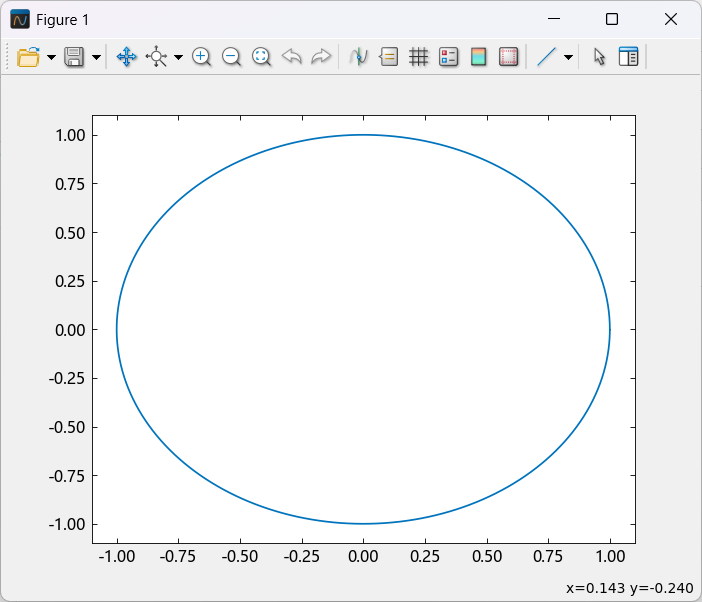Choose the pointer selection arrow tool
702x602 pixels.
point(599,57)
